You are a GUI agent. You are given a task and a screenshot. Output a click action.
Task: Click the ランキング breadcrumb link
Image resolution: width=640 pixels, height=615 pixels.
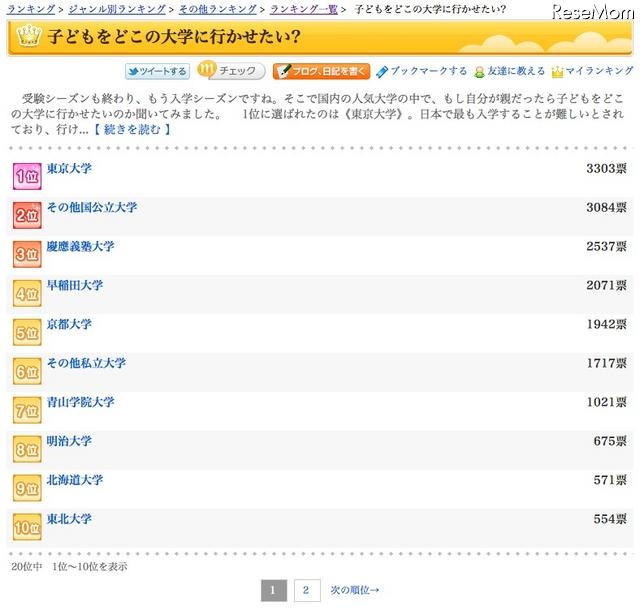pos(31,9)
